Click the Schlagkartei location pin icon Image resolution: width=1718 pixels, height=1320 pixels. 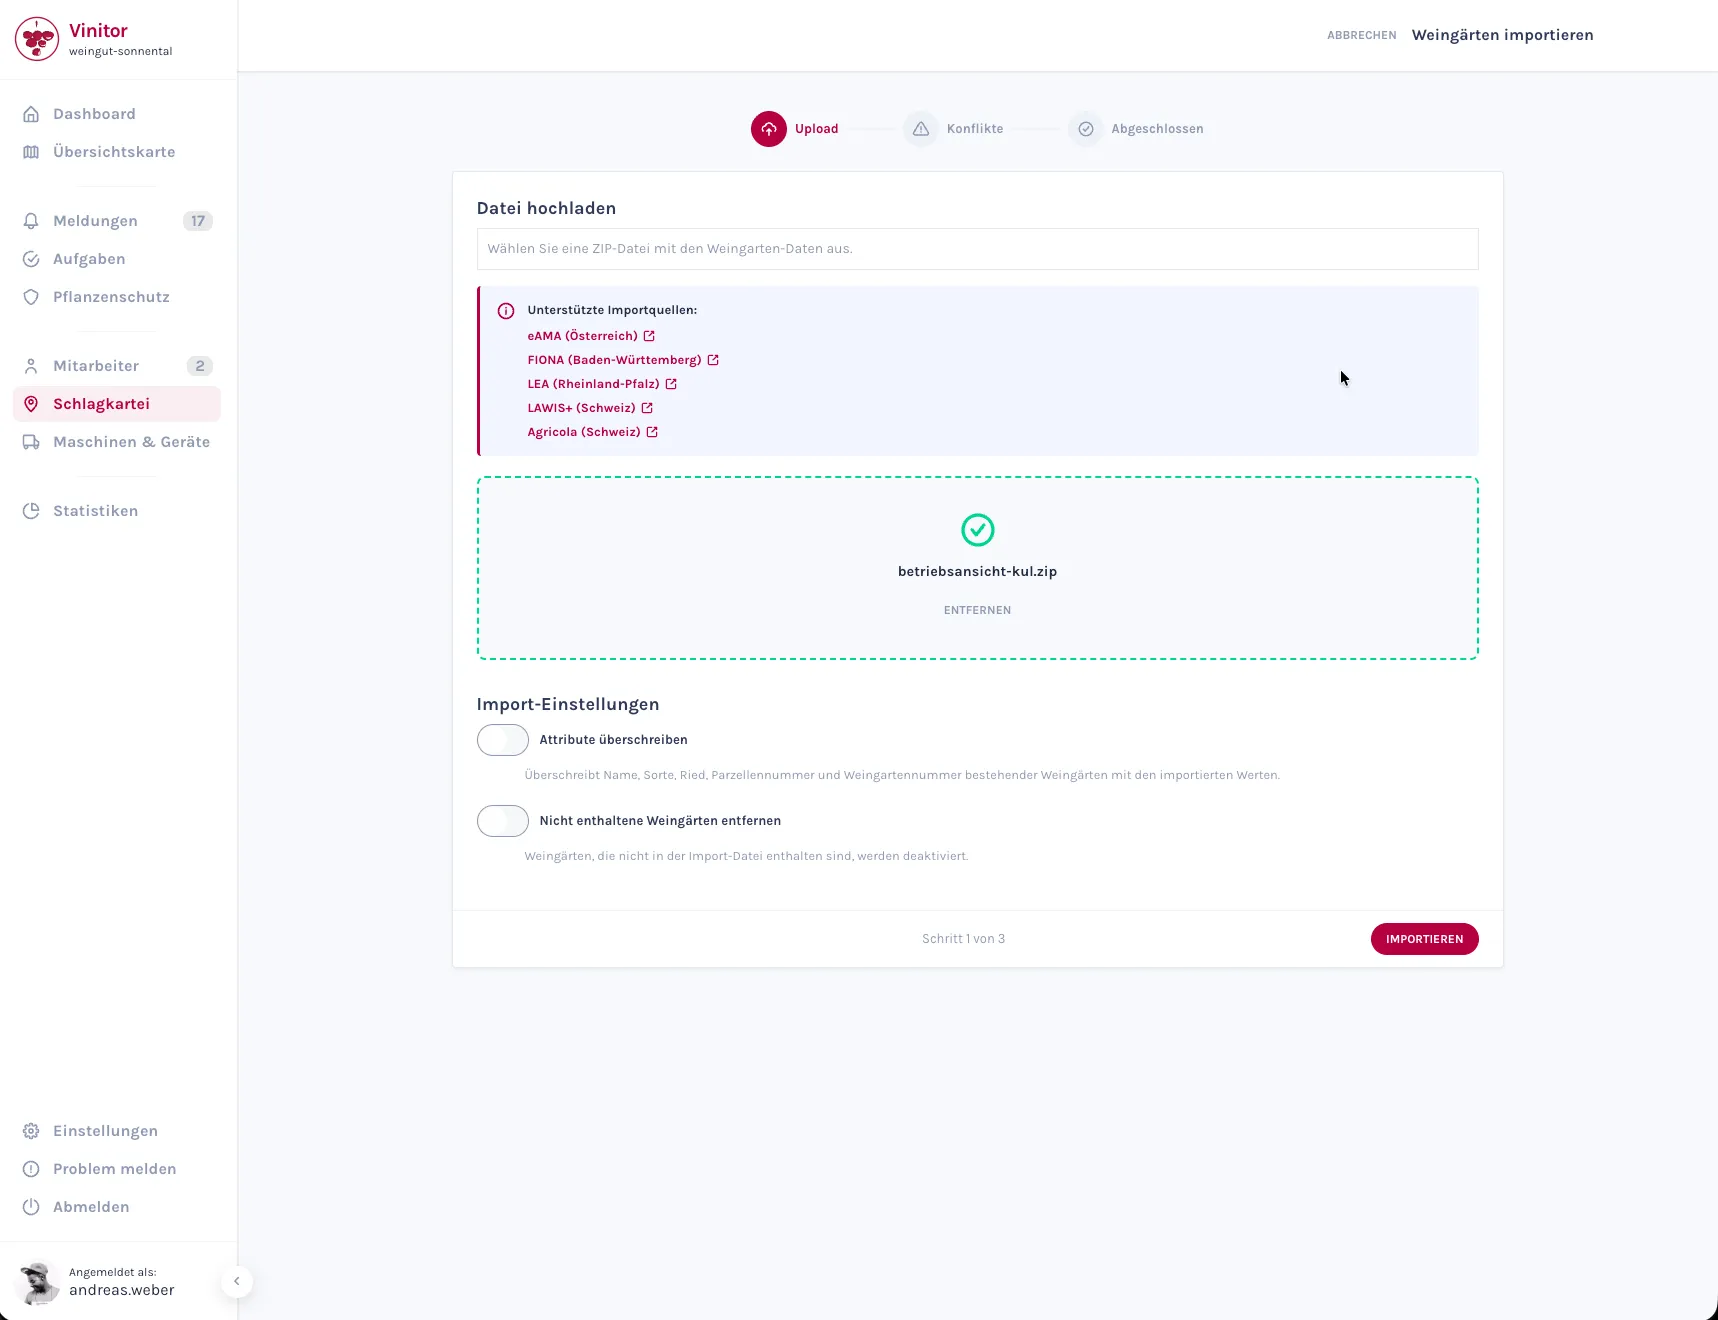click(31, 404)
